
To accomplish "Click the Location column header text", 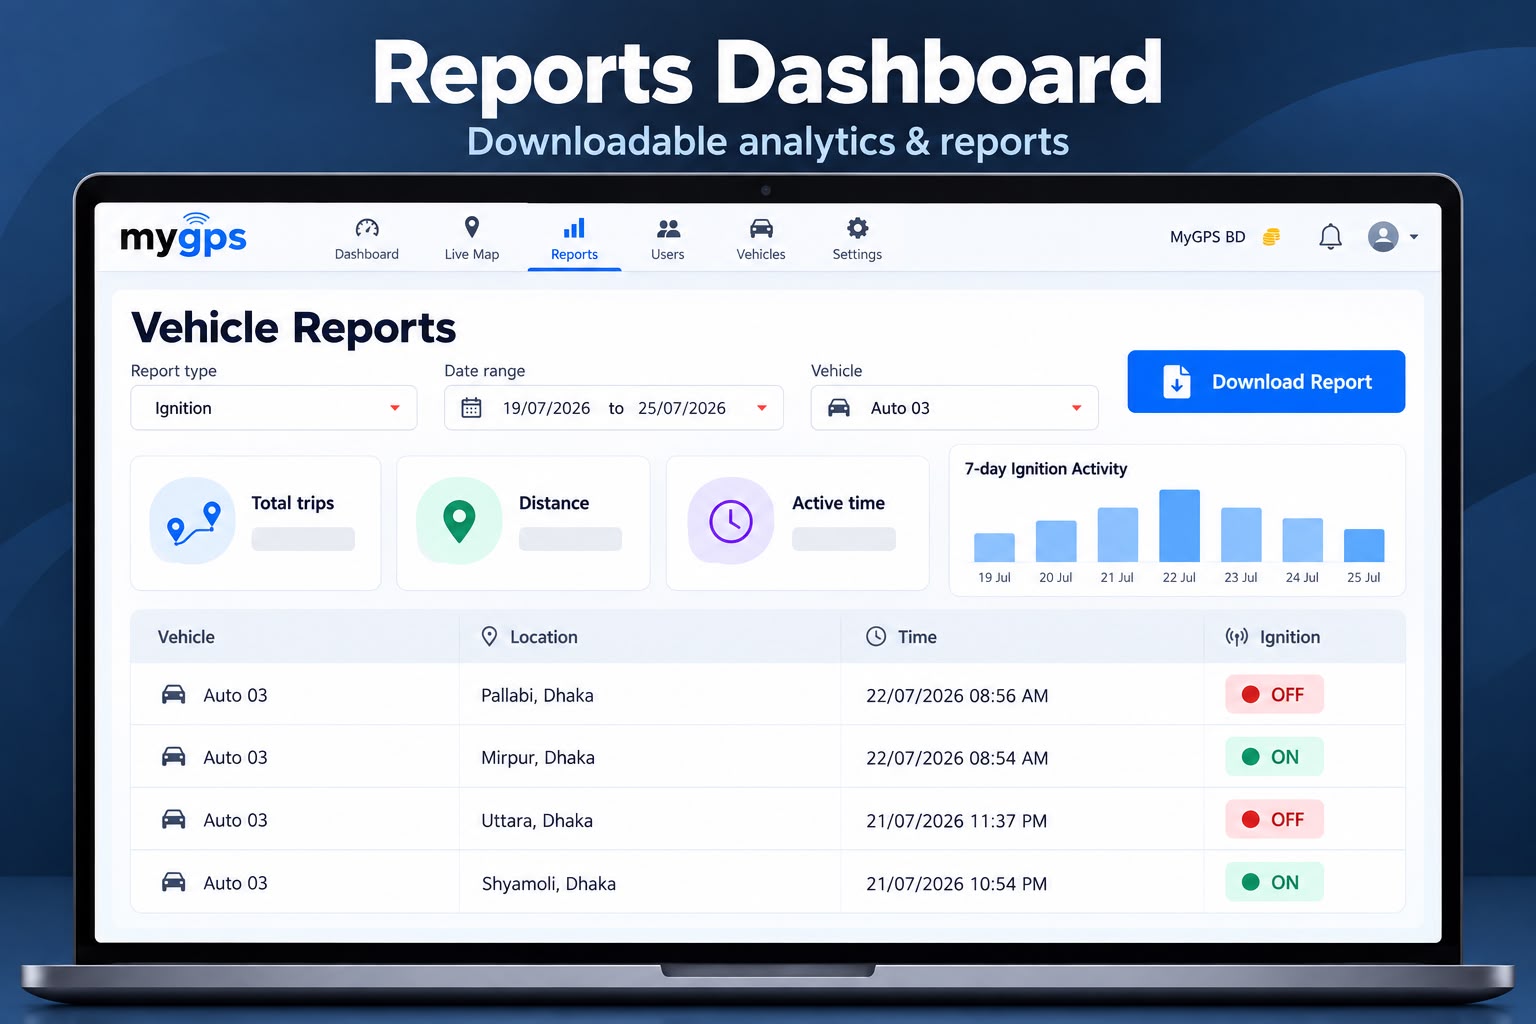I will tap(544, 637).
